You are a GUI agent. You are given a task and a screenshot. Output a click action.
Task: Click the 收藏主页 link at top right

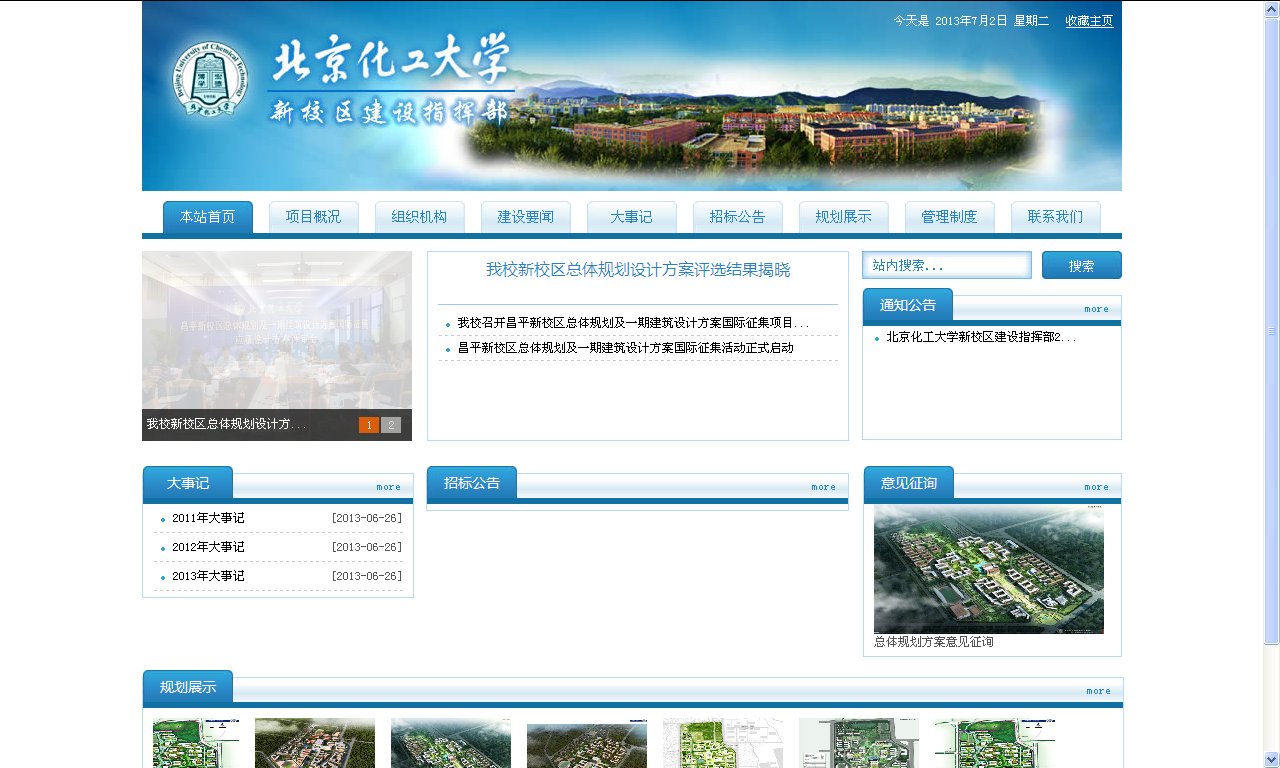[1089, 21]
